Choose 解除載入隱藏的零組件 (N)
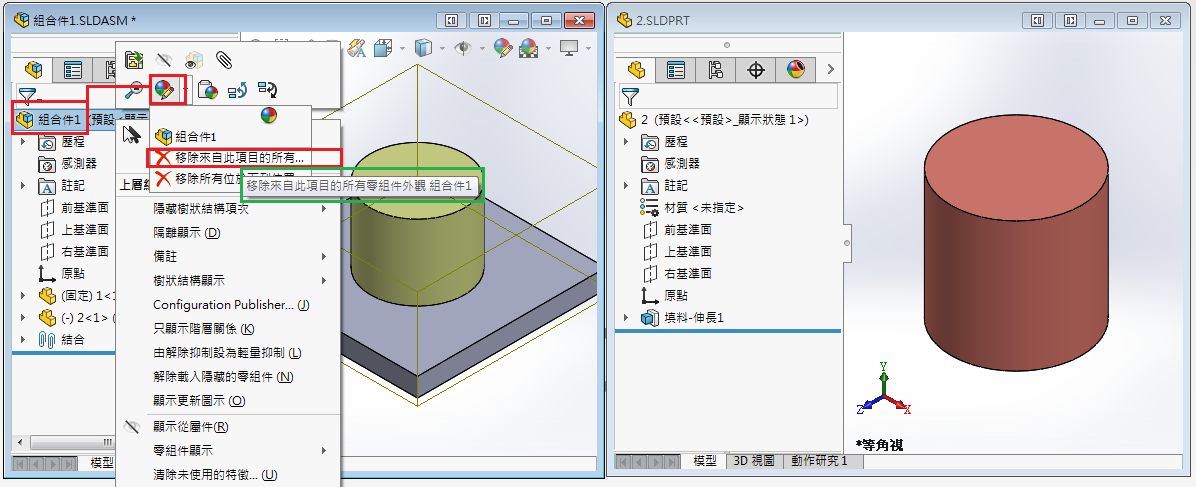The height and width of the screenshot is (487, 1196). [x=227, y=376]
